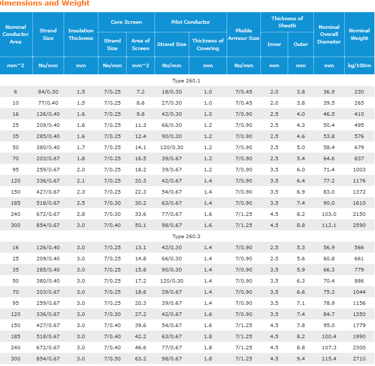This screenshot has height=366, width=375.
Task: Click the 'Core Screen' group header
Action: point(126,22)
